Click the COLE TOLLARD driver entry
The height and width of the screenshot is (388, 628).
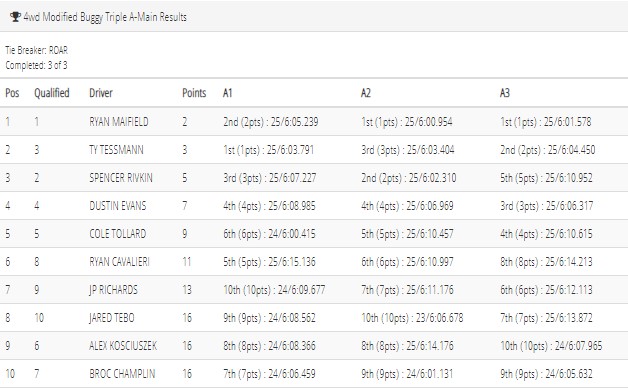(117, 234)
